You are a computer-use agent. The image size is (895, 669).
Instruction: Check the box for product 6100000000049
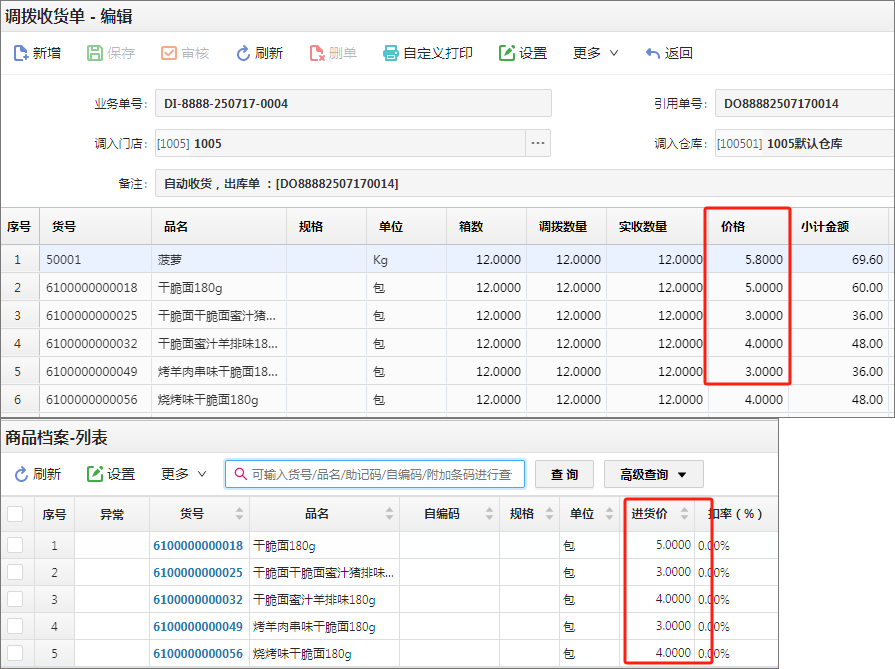15,626
